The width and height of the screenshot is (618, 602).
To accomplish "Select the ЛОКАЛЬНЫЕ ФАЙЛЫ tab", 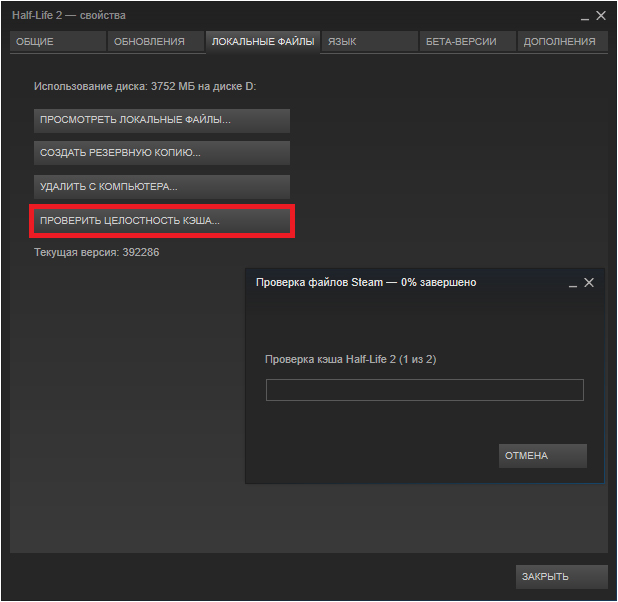I will [x=263, y=41].
